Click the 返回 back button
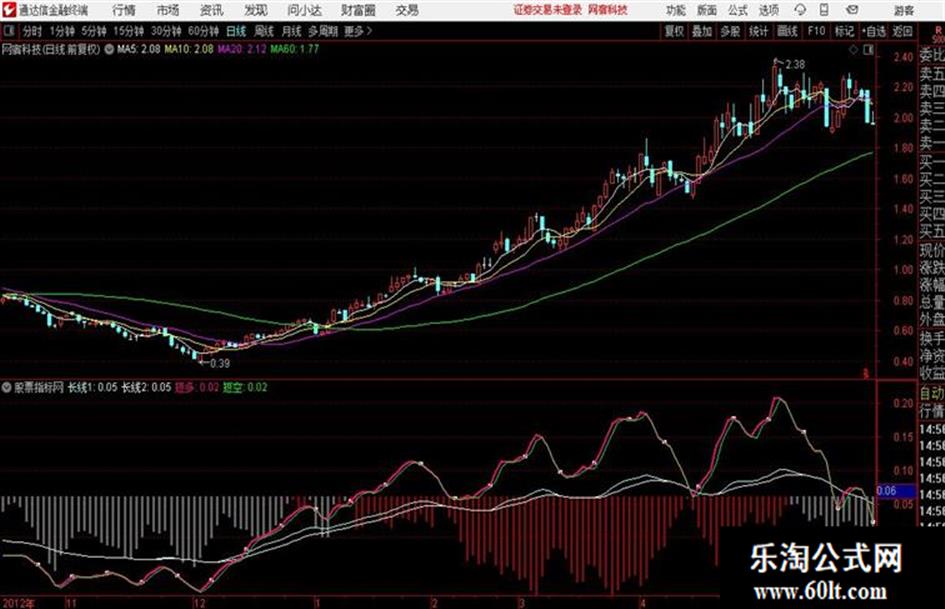This screenshot has width=945, height=609. pos(902,31)
